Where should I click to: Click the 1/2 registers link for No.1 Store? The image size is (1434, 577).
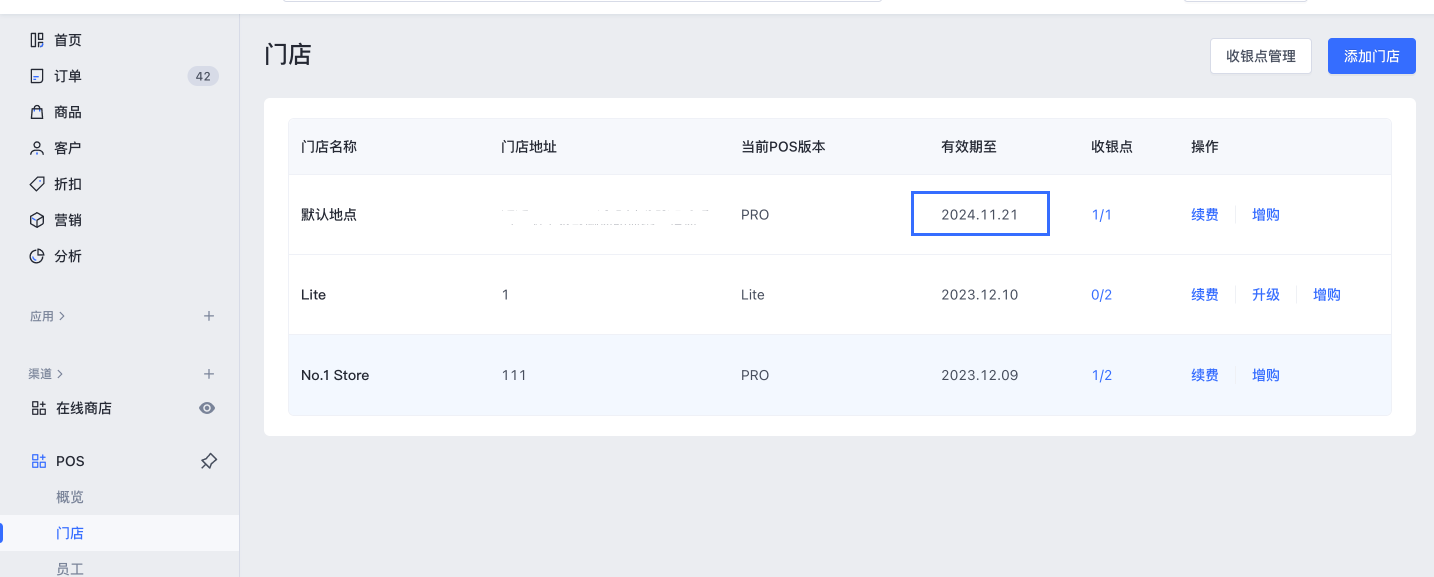coord(1101,375)
